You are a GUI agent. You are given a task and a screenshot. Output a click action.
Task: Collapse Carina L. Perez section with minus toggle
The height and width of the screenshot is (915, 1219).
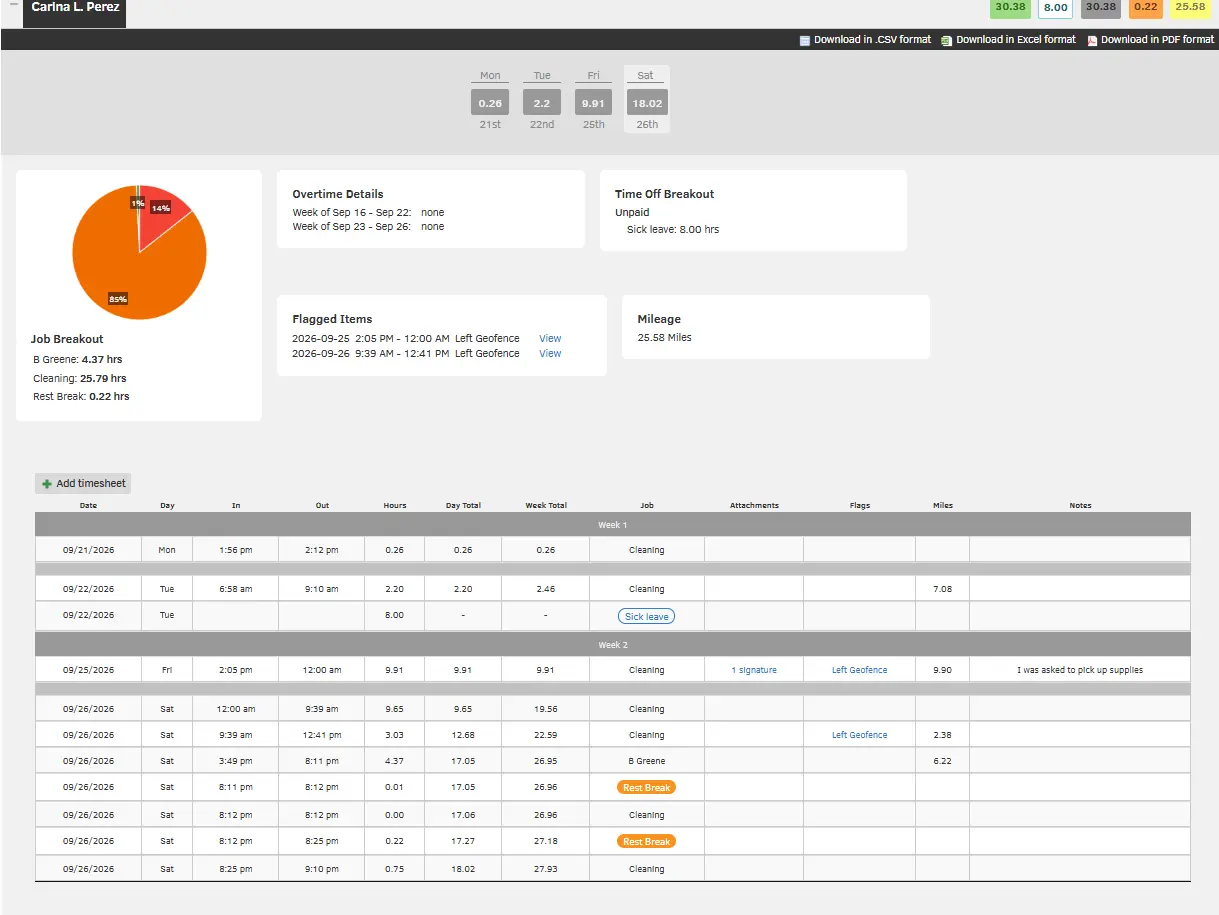click(x=14, y=5)
